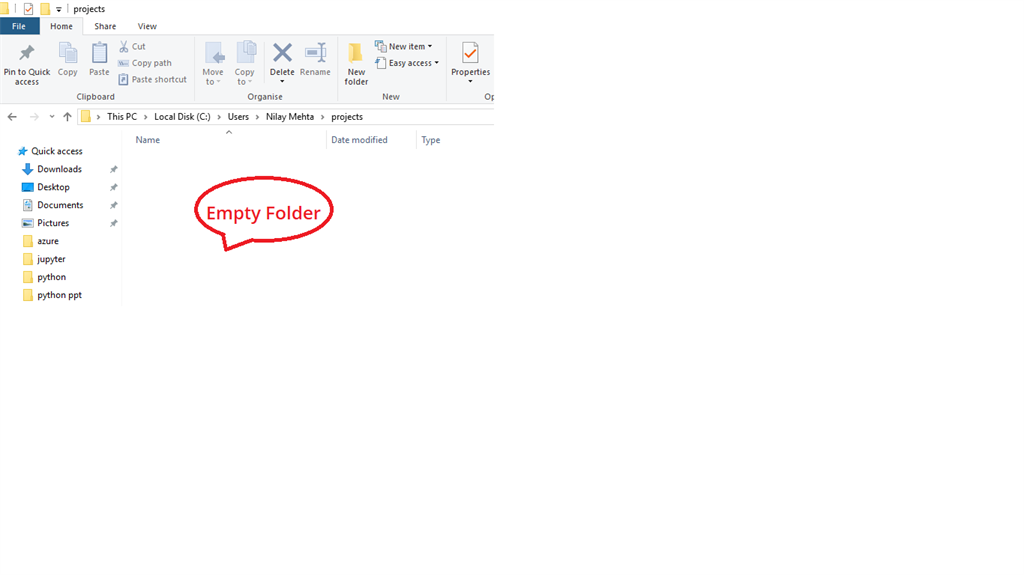The image size is (1024, 575).
Task: Click the forward navigation arrow
Action: pos(34,117)
